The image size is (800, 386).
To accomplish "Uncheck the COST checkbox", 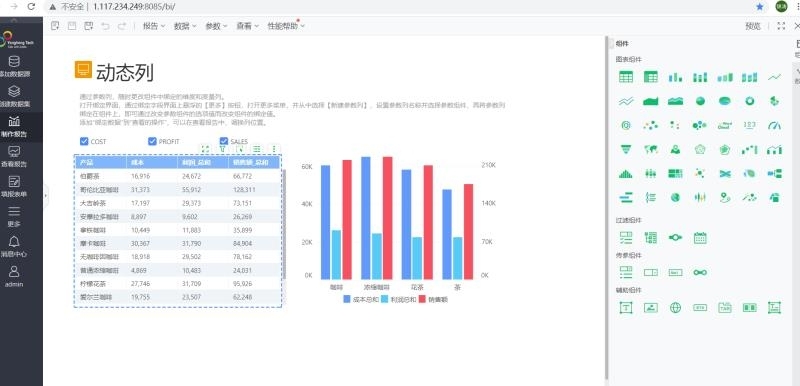I will coord(84,141).
